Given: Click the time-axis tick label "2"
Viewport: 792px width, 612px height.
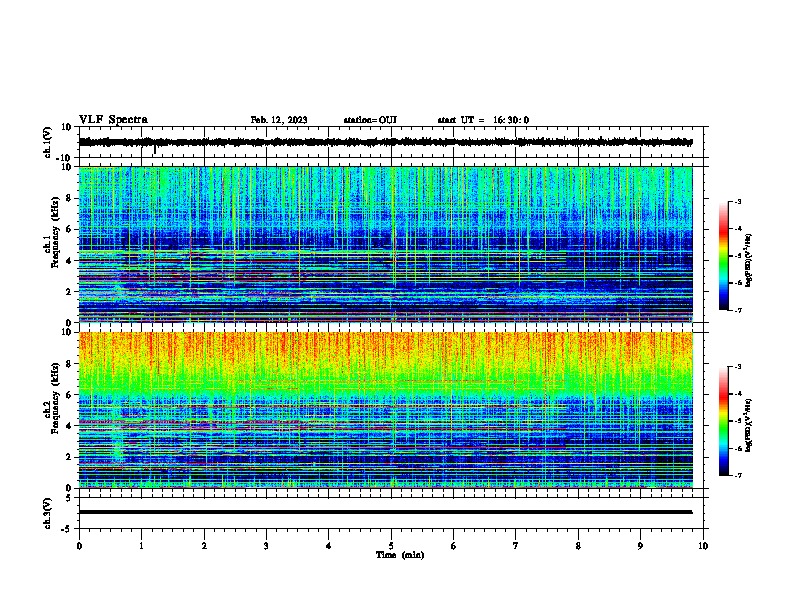Looking at the screenshot, I should coord(204,546).
